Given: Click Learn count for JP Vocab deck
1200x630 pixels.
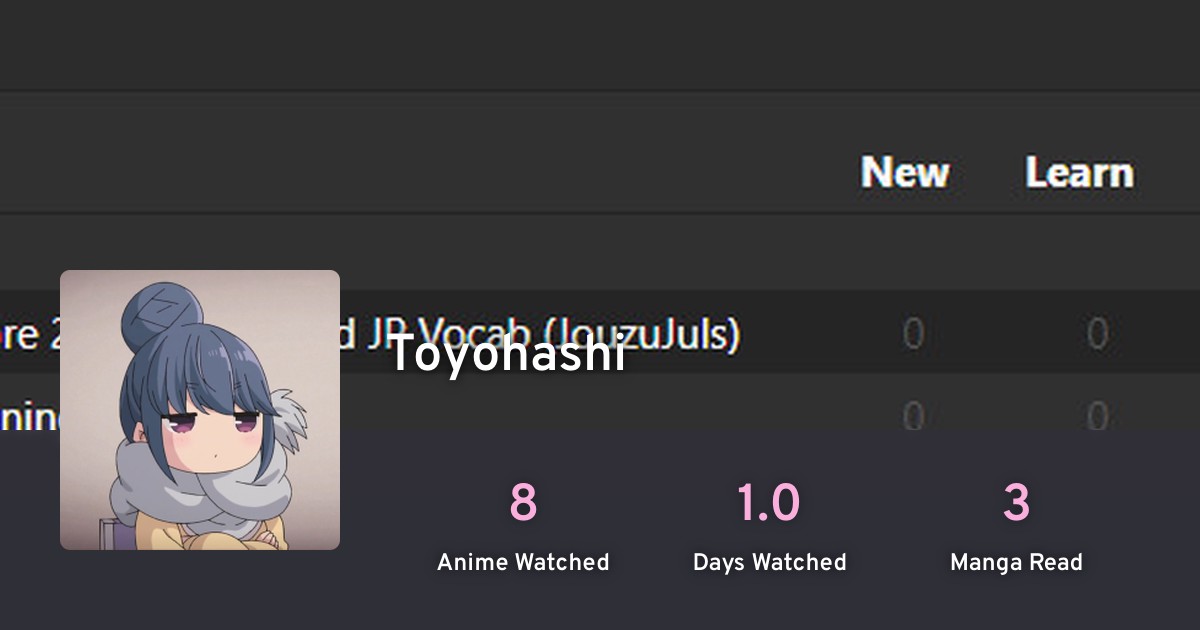Looking at the screenshot, I should (1097, 333).
